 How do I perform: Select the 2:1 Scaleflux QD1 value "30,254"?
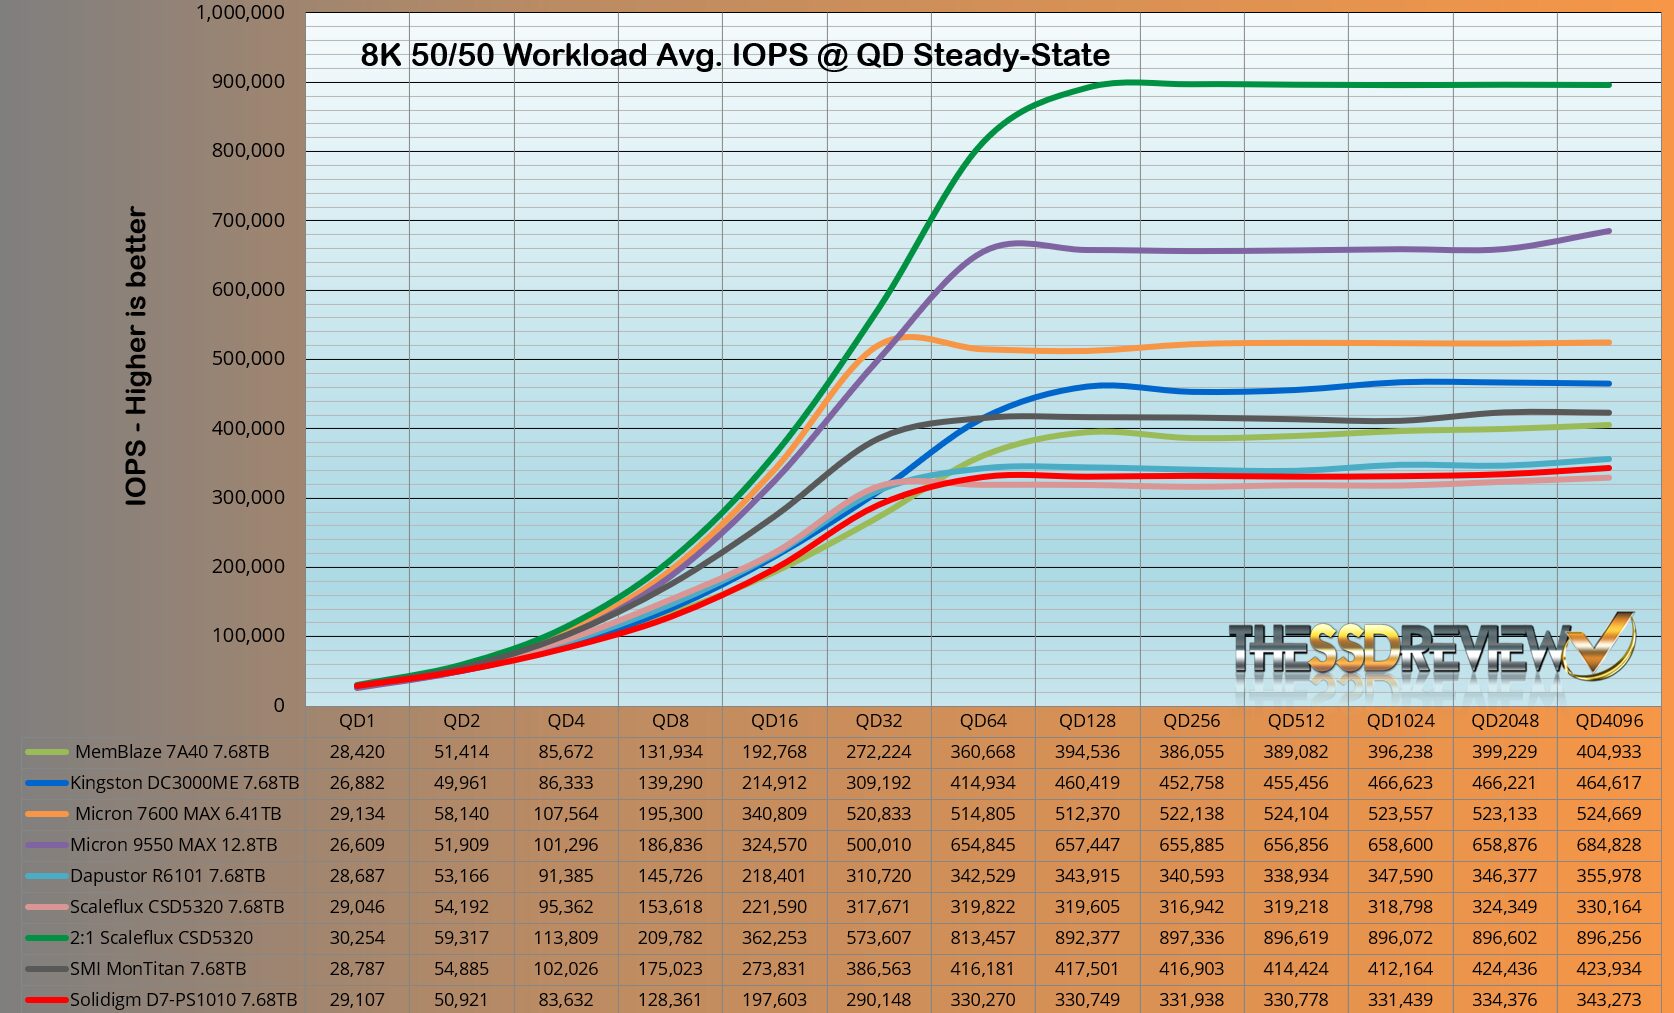click(357, 938)
